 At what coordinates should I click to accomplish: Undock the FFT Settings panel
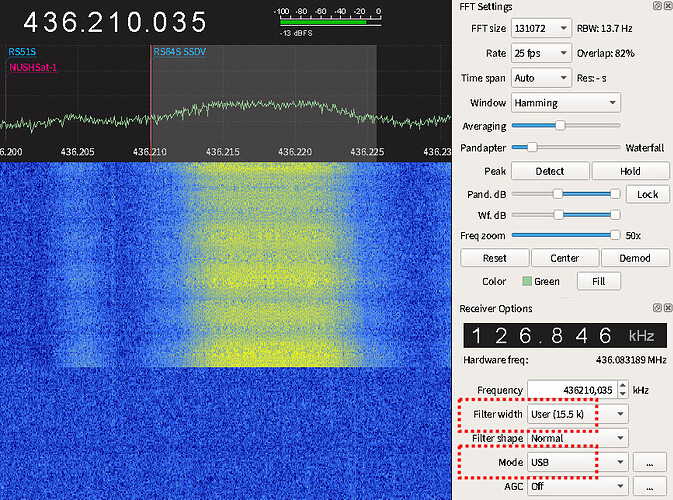point(657,6)
